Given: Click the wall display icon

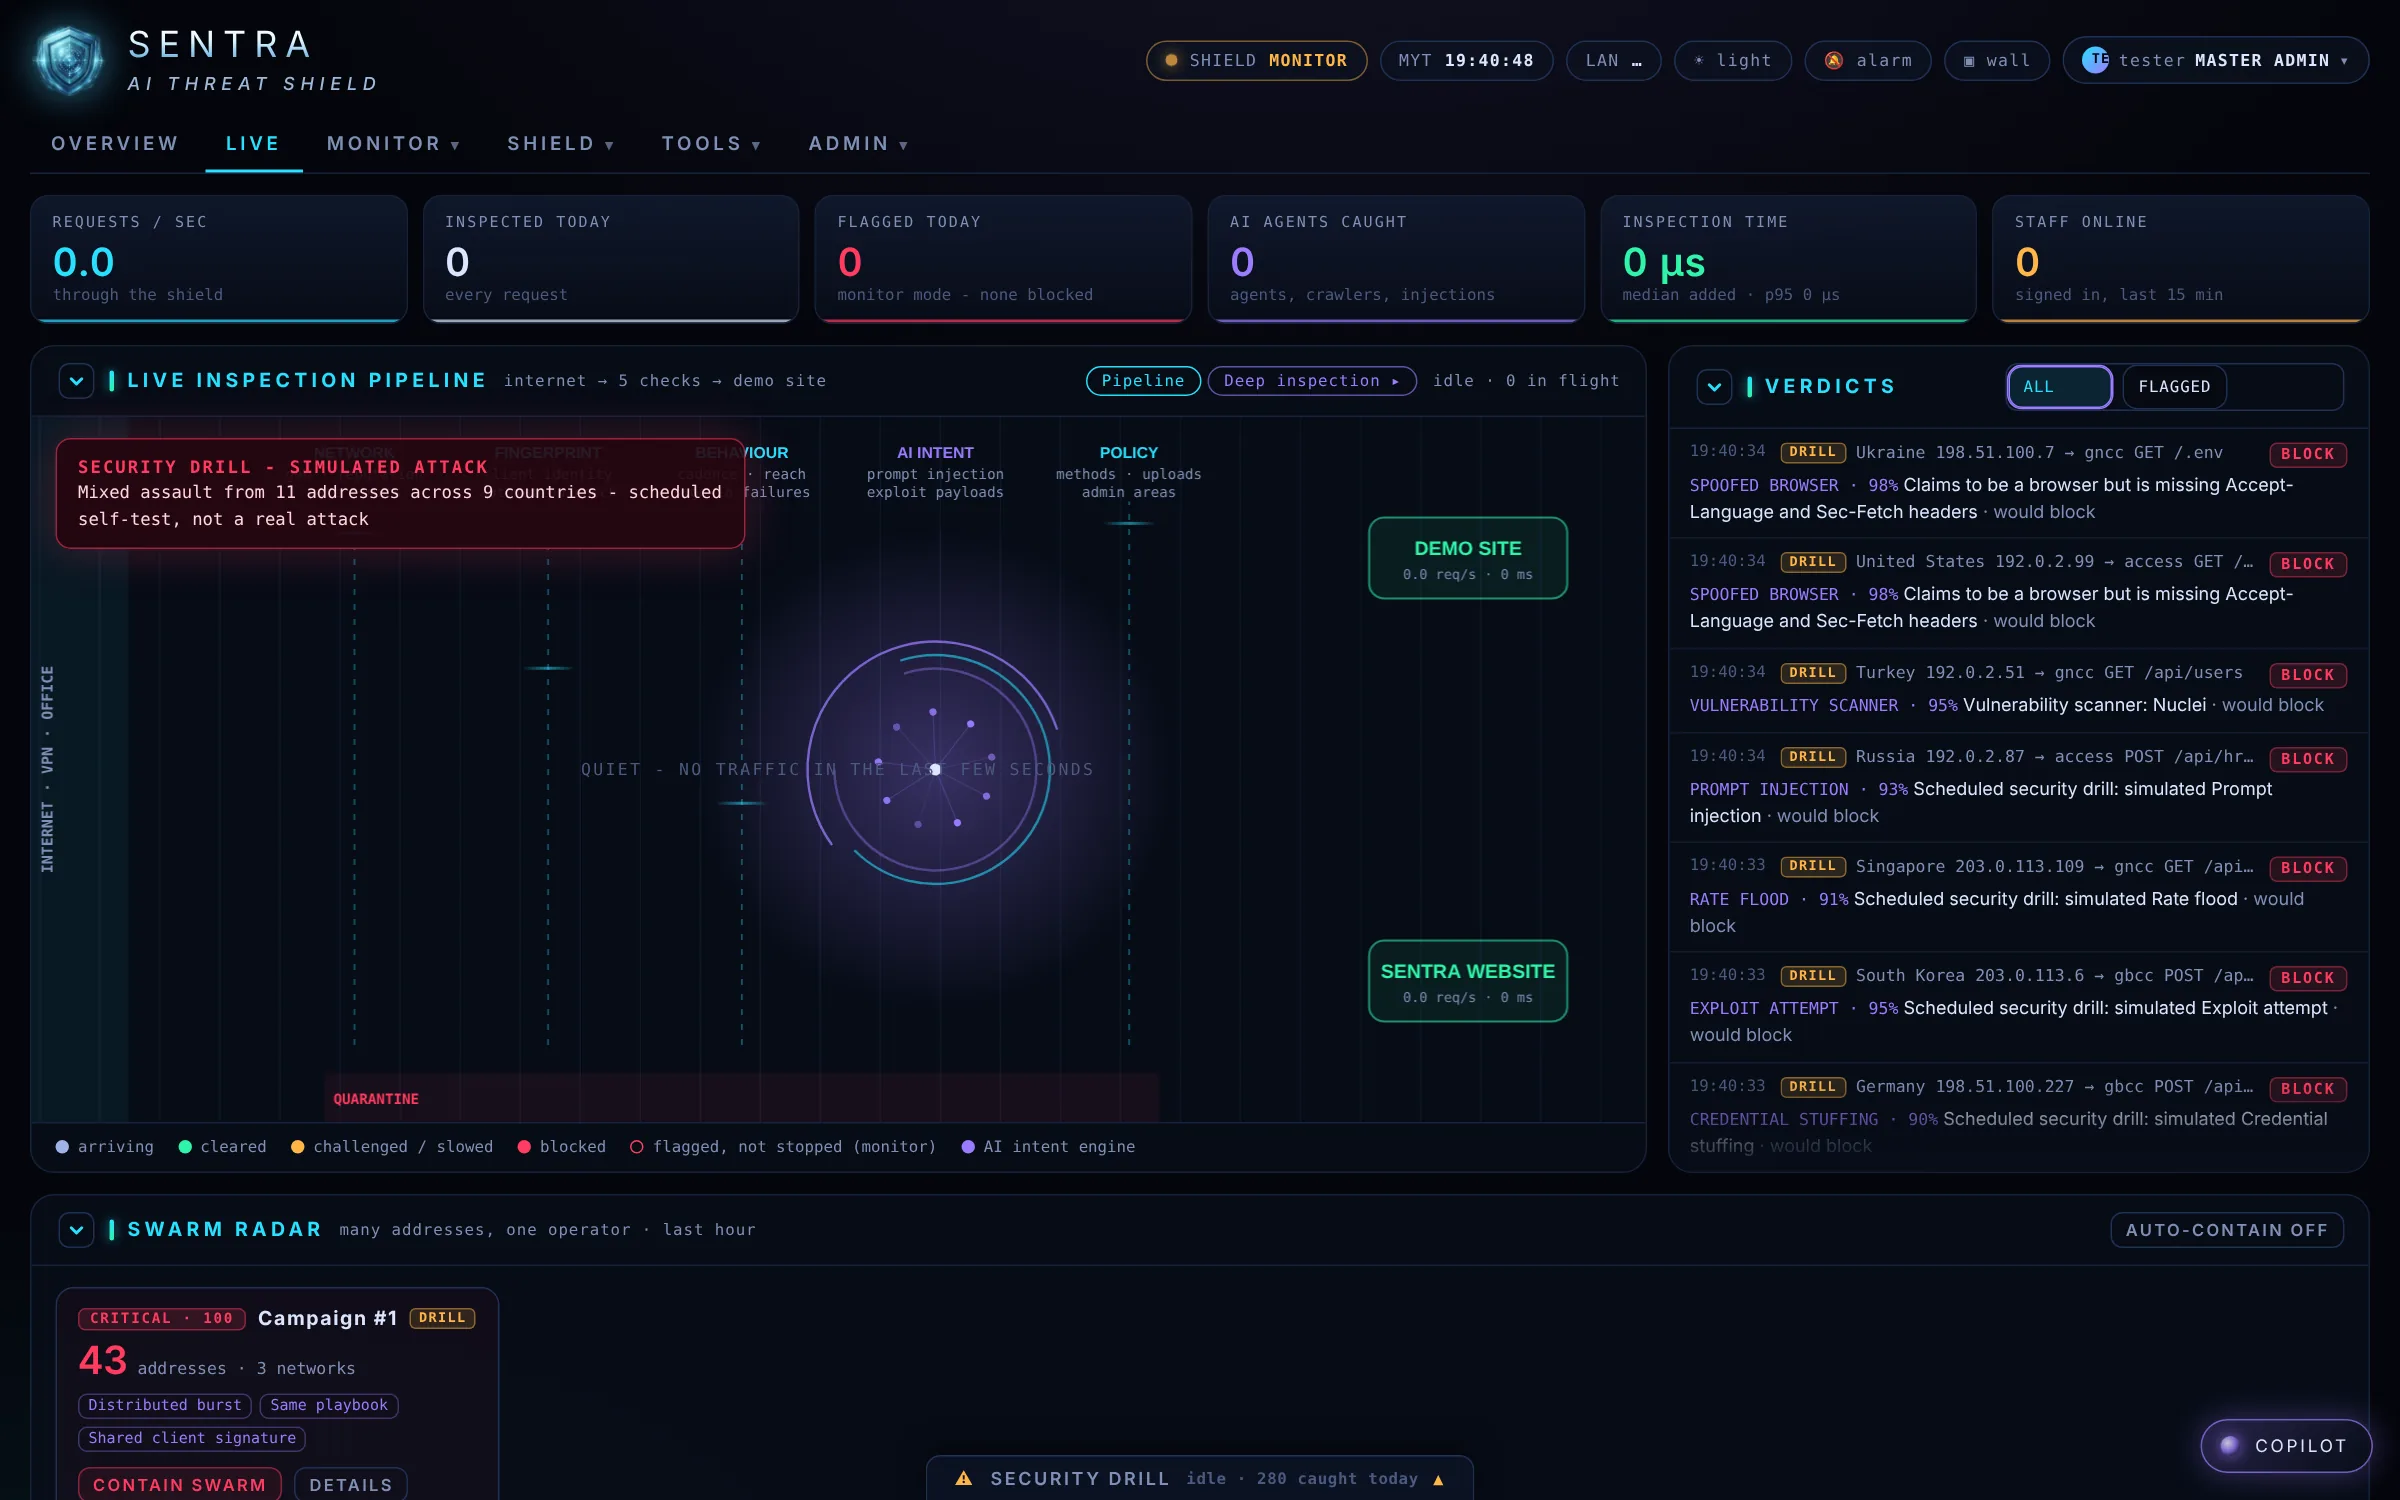Looking at the screenshot, I should (x=1969, y=61).
